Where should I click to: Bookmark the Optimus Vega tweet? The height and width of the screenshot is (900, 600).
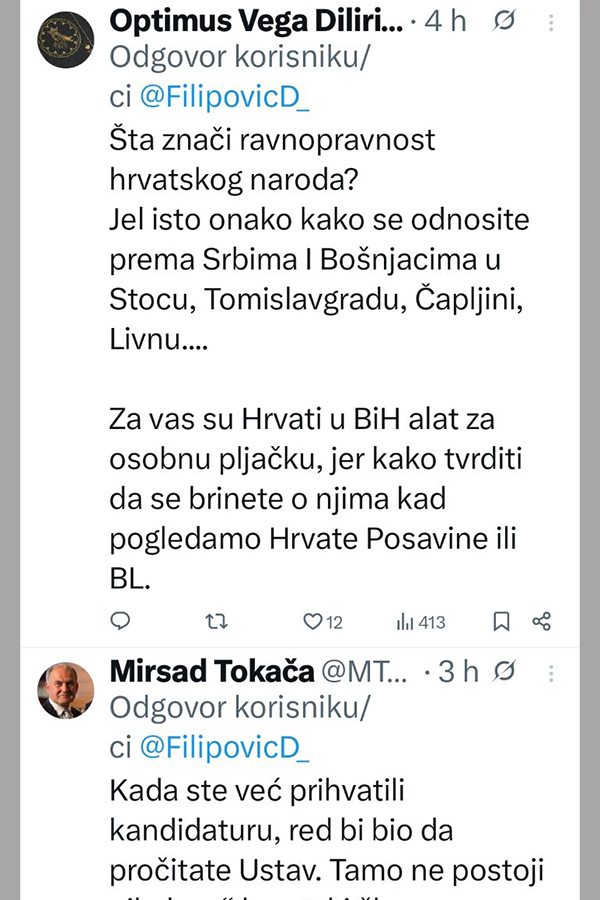coord(502,621)
